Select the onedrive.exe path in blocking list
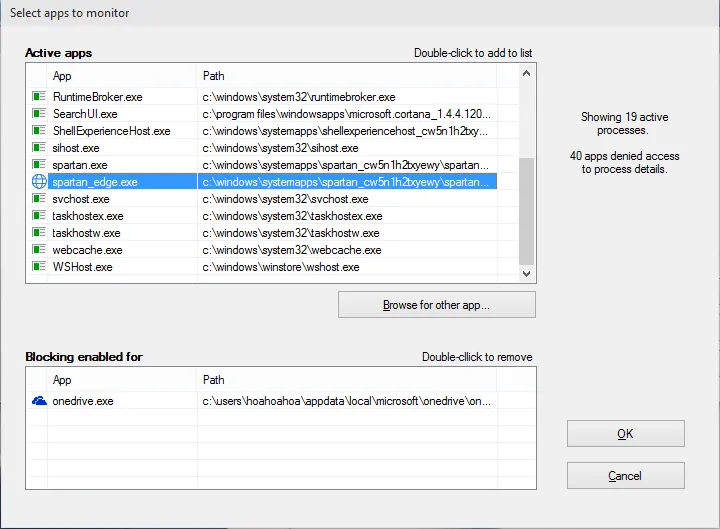The width and height of the screenshot is (720, 529). pyautogui.click(x=346, y=401)
